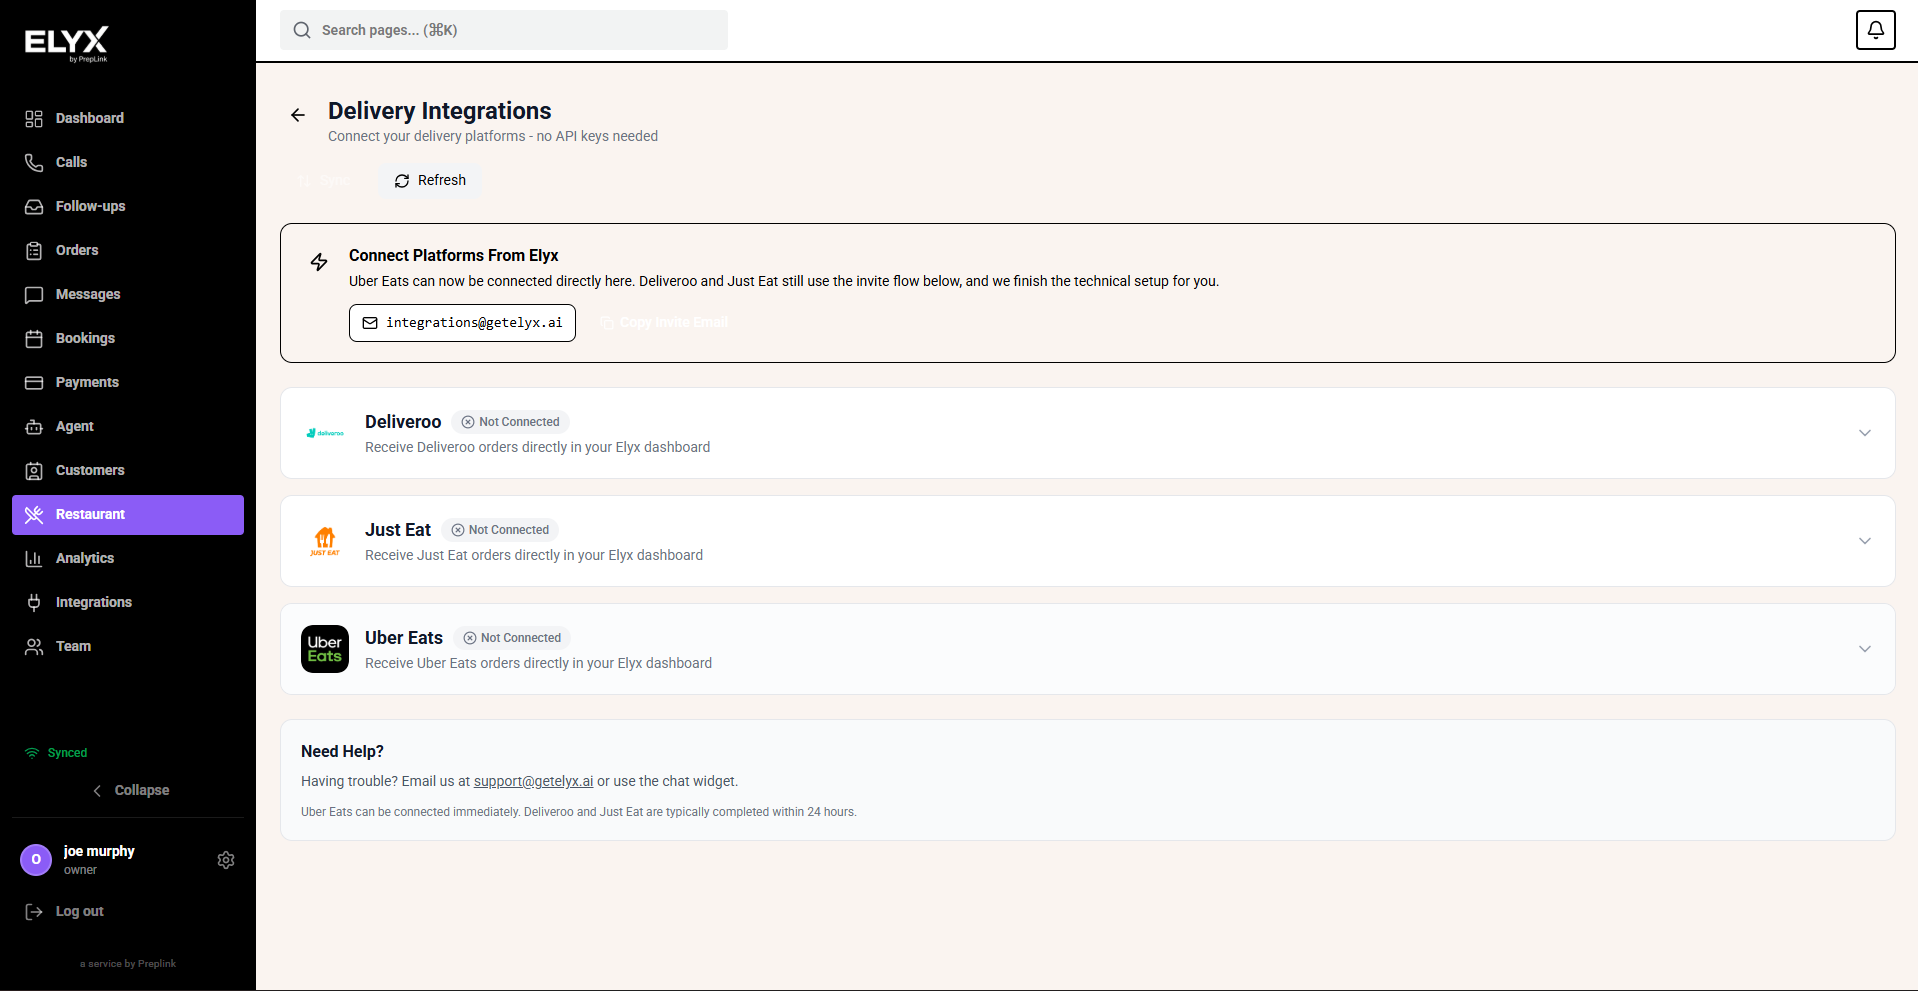Click Uber Eats Not Connected badge
This screenshot has height=991, width=1918.
coord(512,638)
